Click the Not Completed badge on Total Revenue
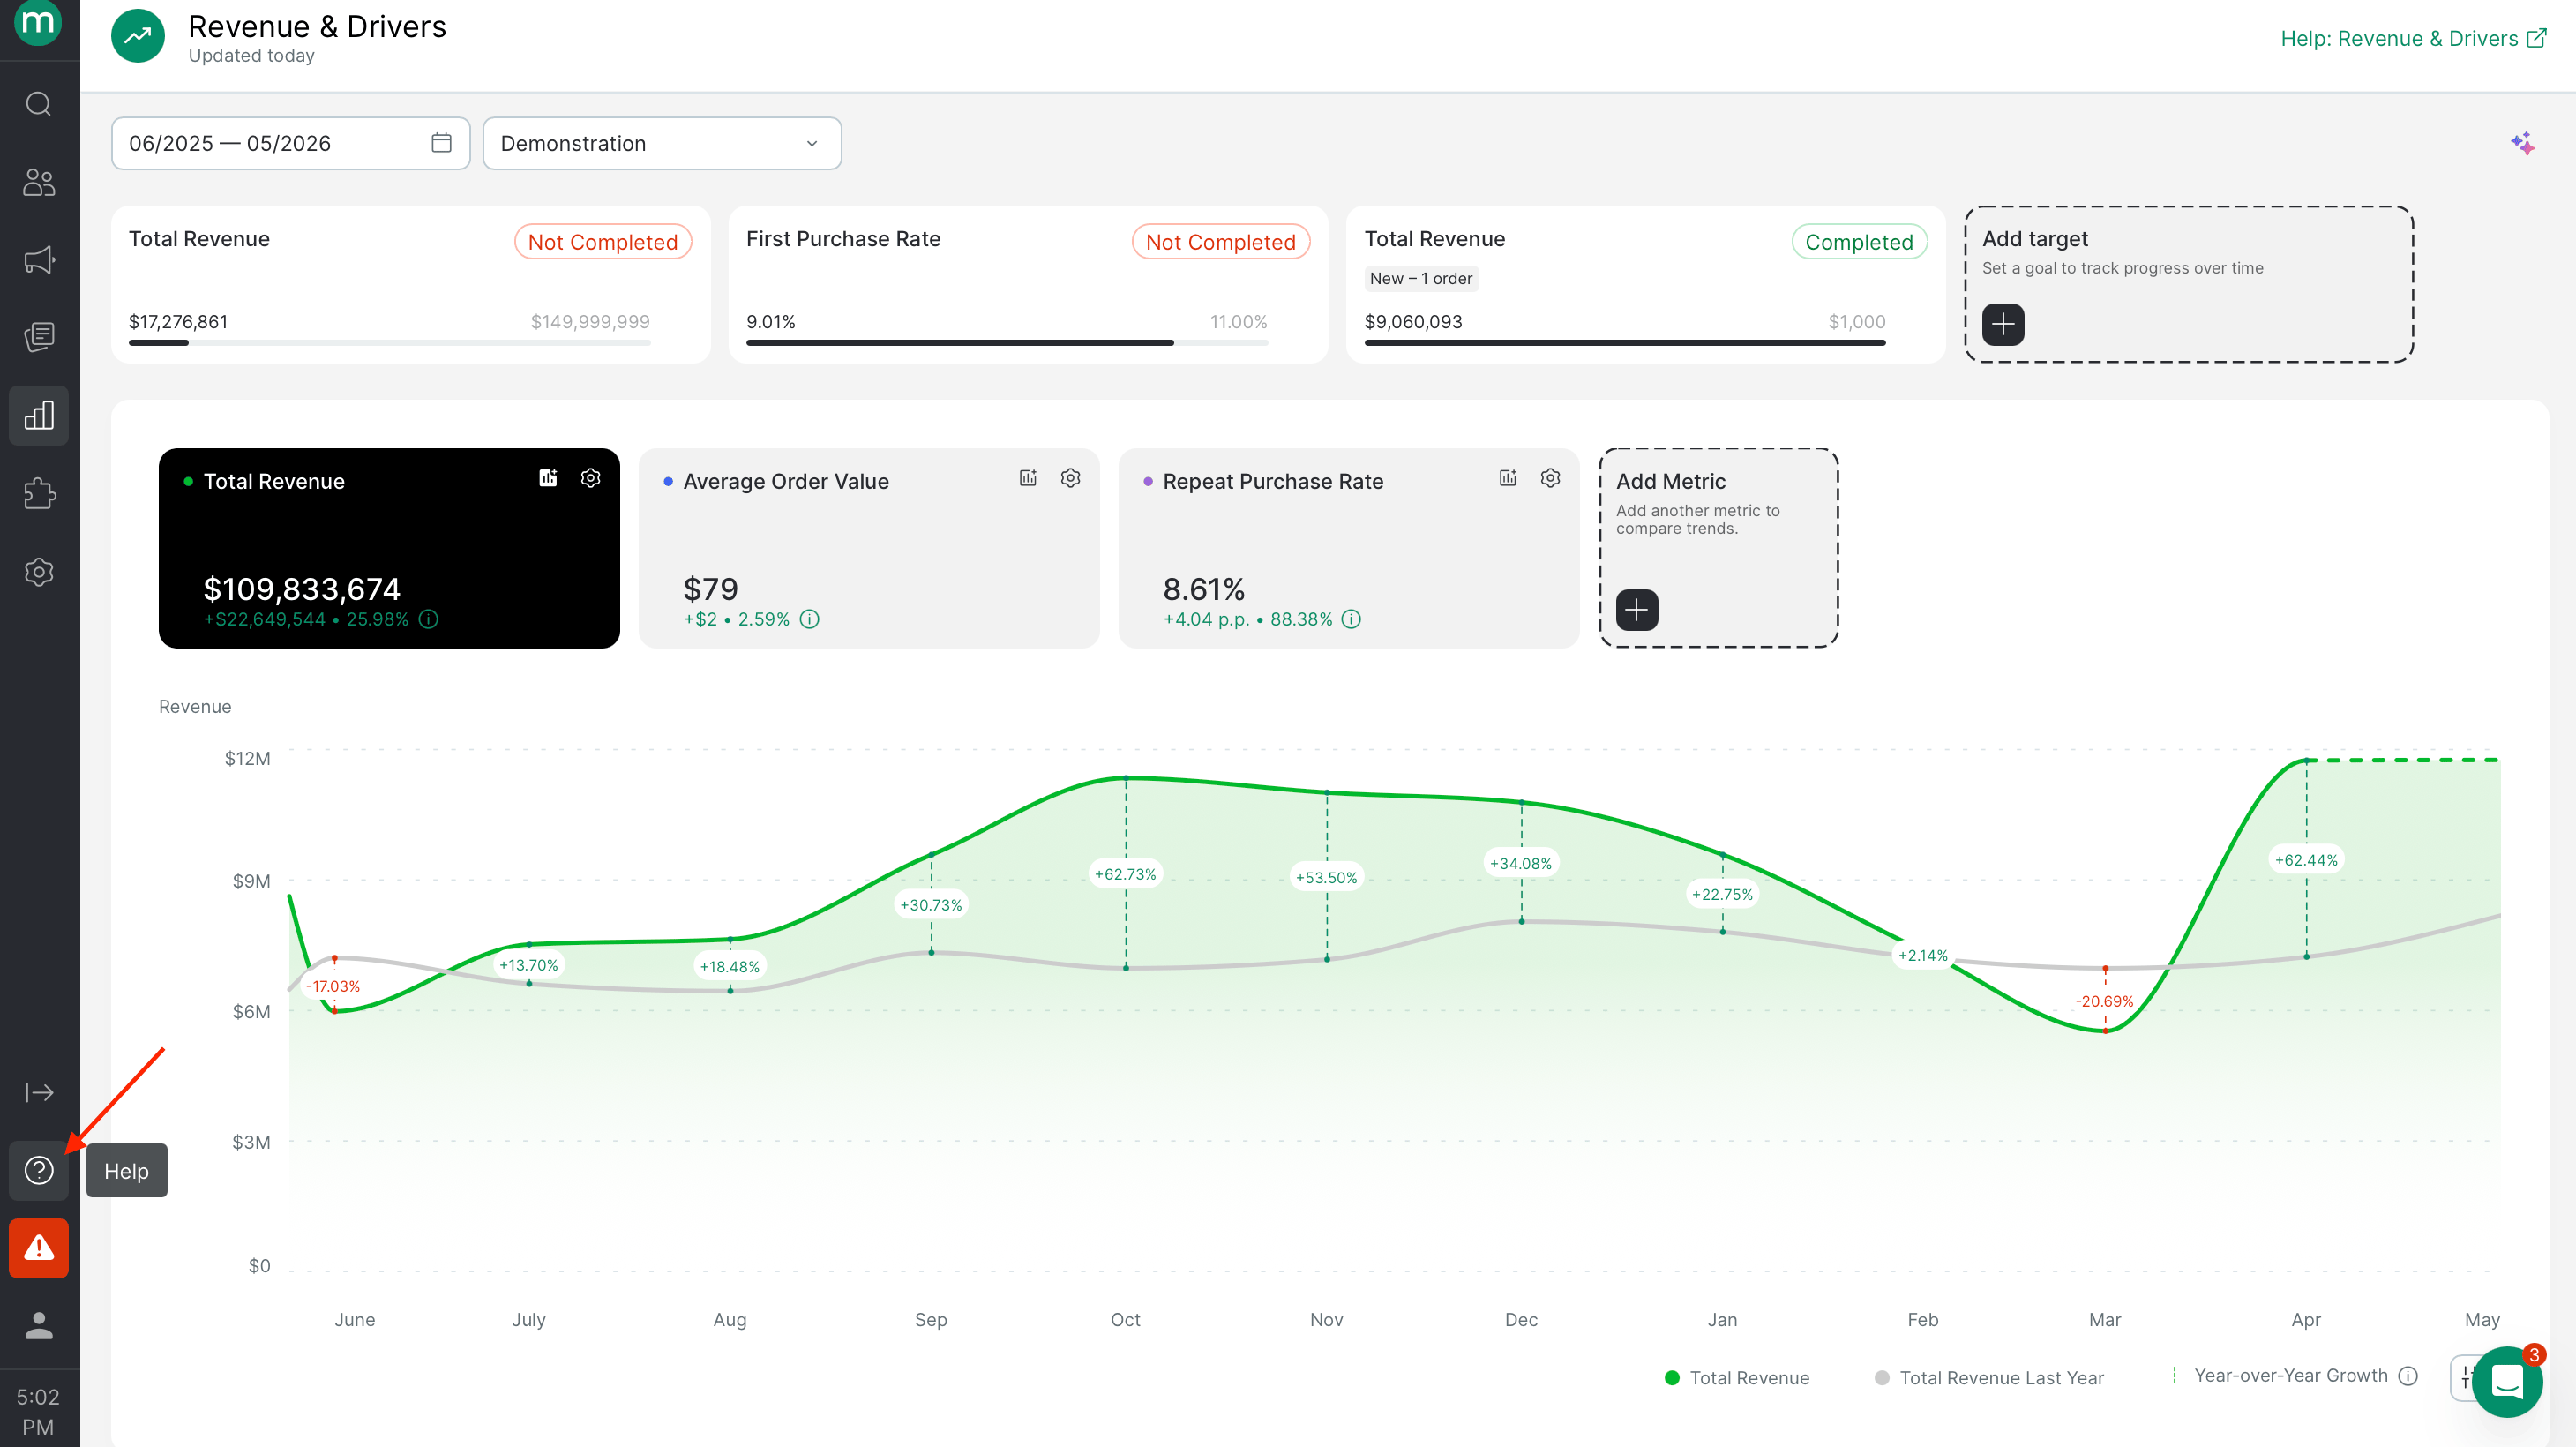 (603, 242)
